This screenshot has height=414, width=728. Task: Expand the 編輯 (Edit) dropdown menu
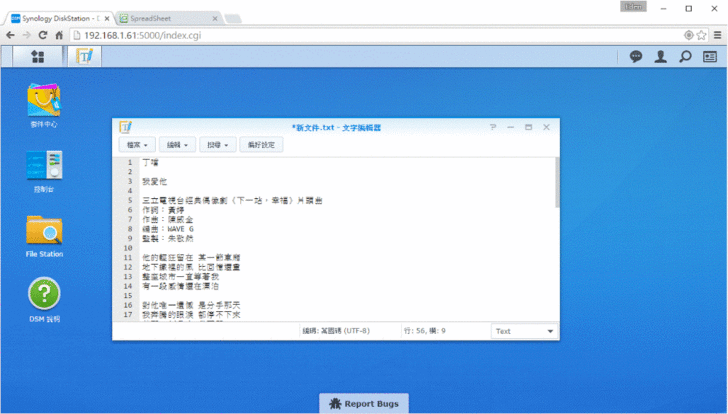[x=178, y=145]
